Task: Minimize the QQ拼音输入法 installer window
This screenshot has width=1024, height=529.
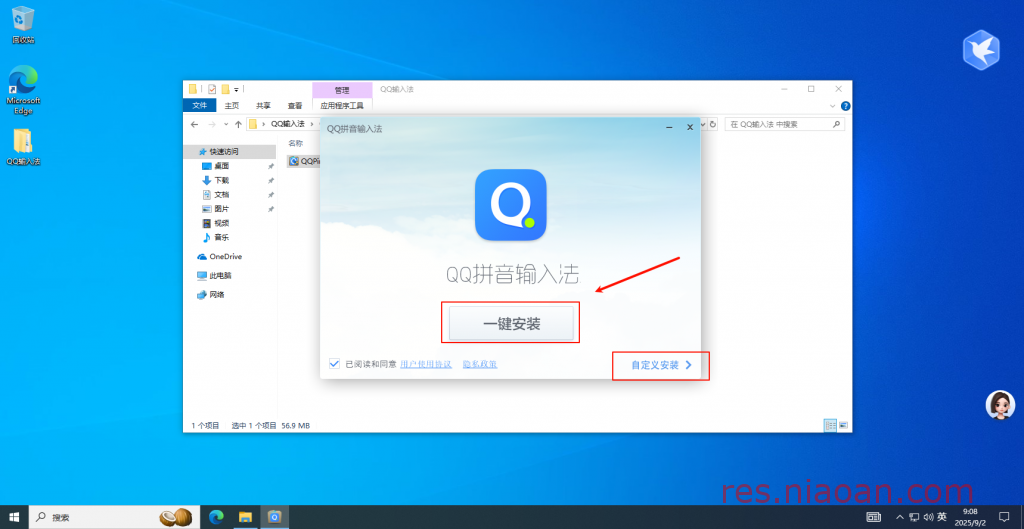Action: tap(669, 128)
